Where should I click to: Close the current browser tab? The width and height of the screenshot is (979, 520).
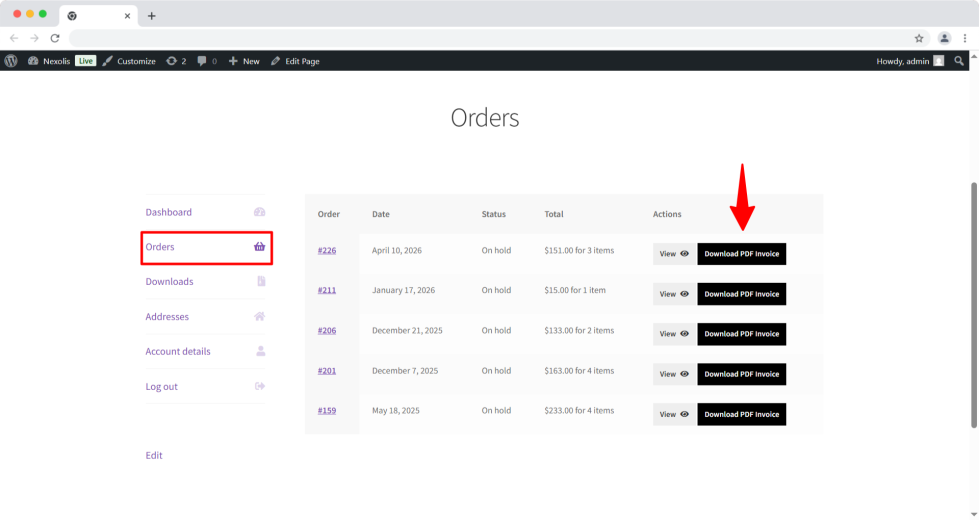(127, 16)
